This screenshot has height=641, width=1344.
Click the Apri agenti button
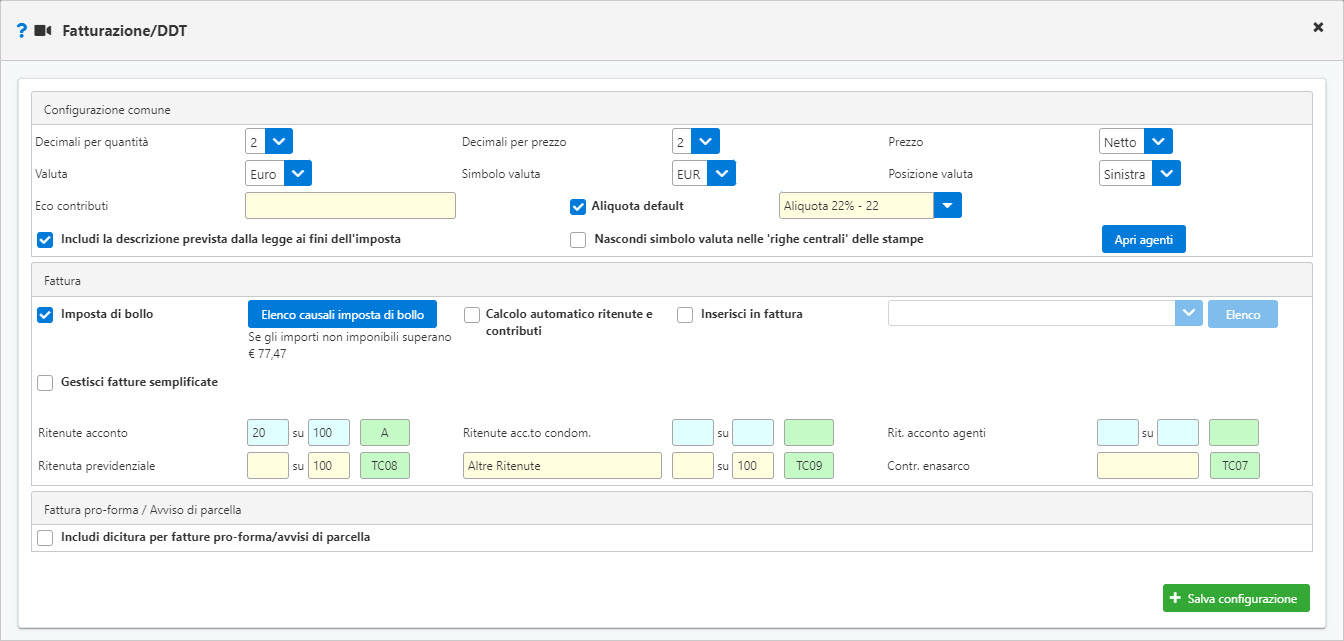pos(1143,240)
